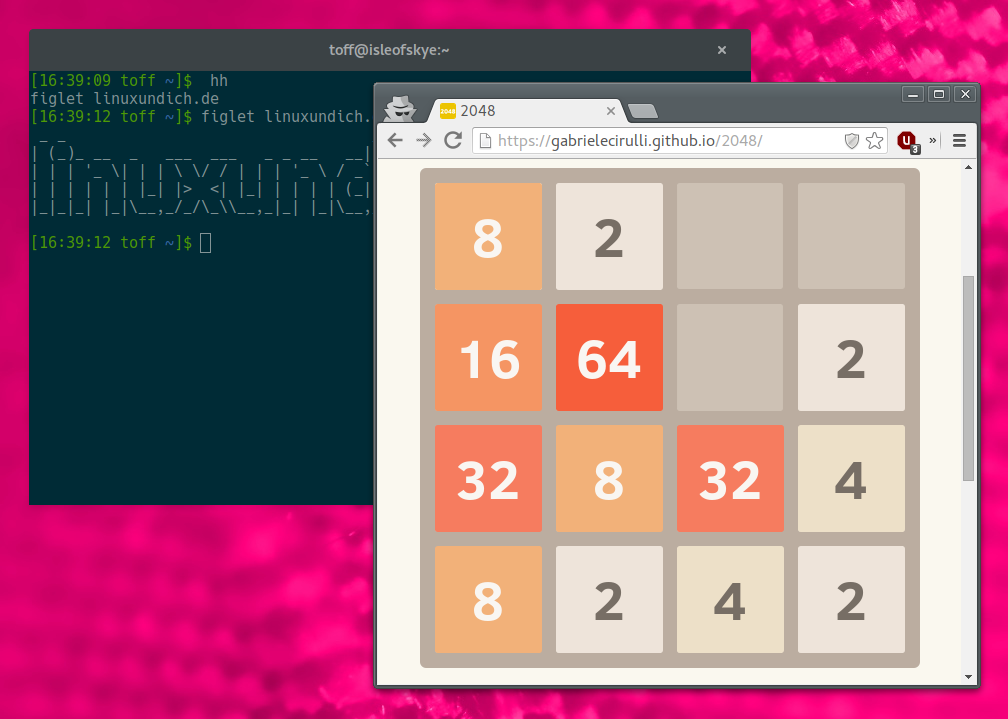This screenshot has height=719, width=1008.
Task: Click the forward navigation arrow
Action: tap(423, 140)
